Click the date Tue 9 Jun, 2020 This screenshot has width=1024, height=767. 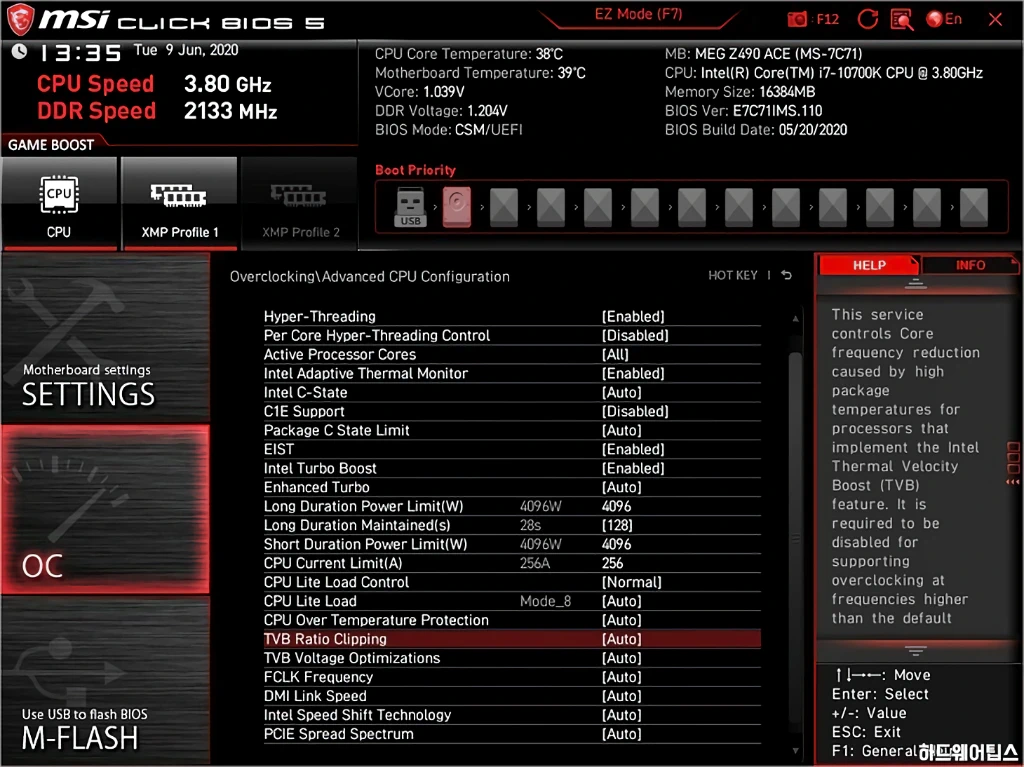[185, 50]
